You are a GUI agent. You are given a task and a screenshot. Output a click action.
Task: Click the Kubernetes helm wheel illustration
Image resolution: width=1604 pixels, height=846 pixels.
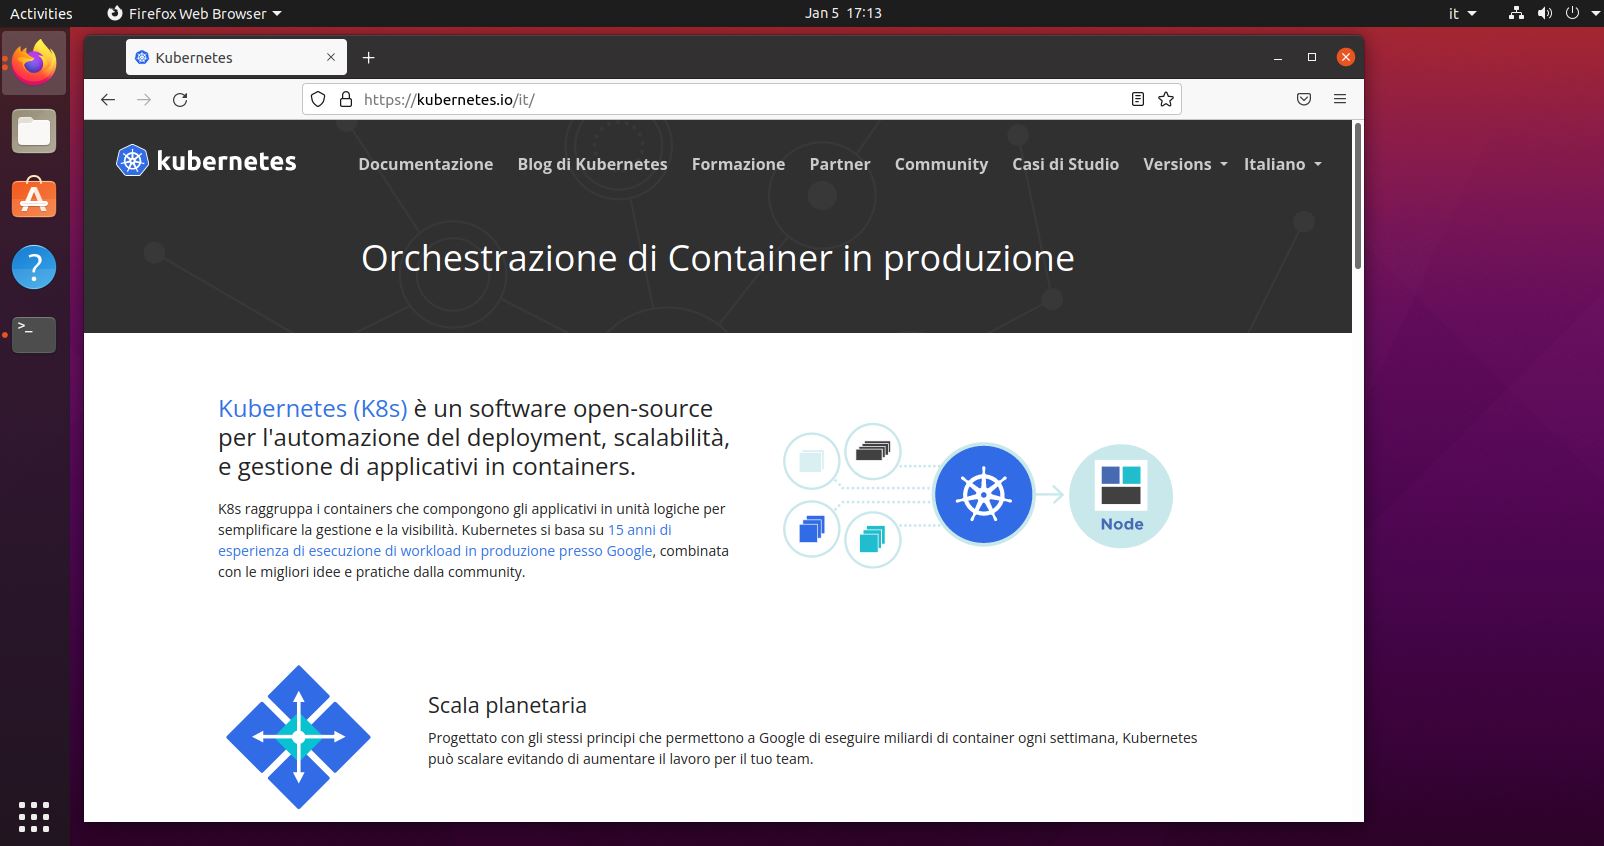(983, 495)
